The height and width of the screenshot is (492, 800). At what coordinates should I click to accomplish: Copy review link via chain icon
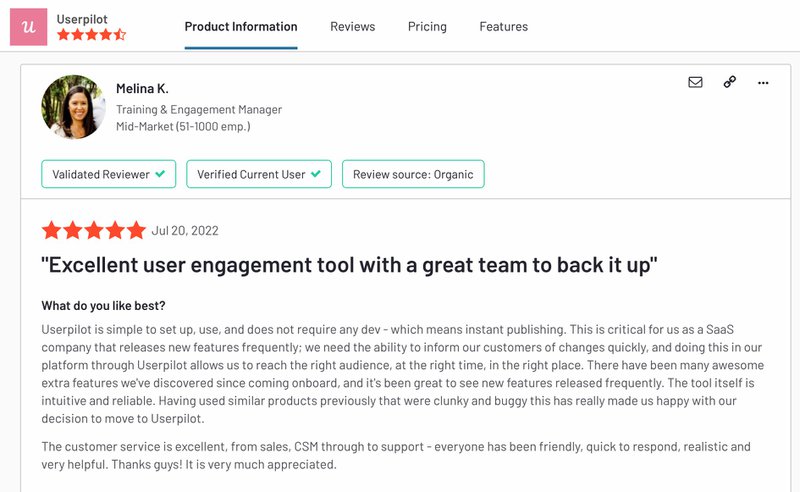(729, 82)
